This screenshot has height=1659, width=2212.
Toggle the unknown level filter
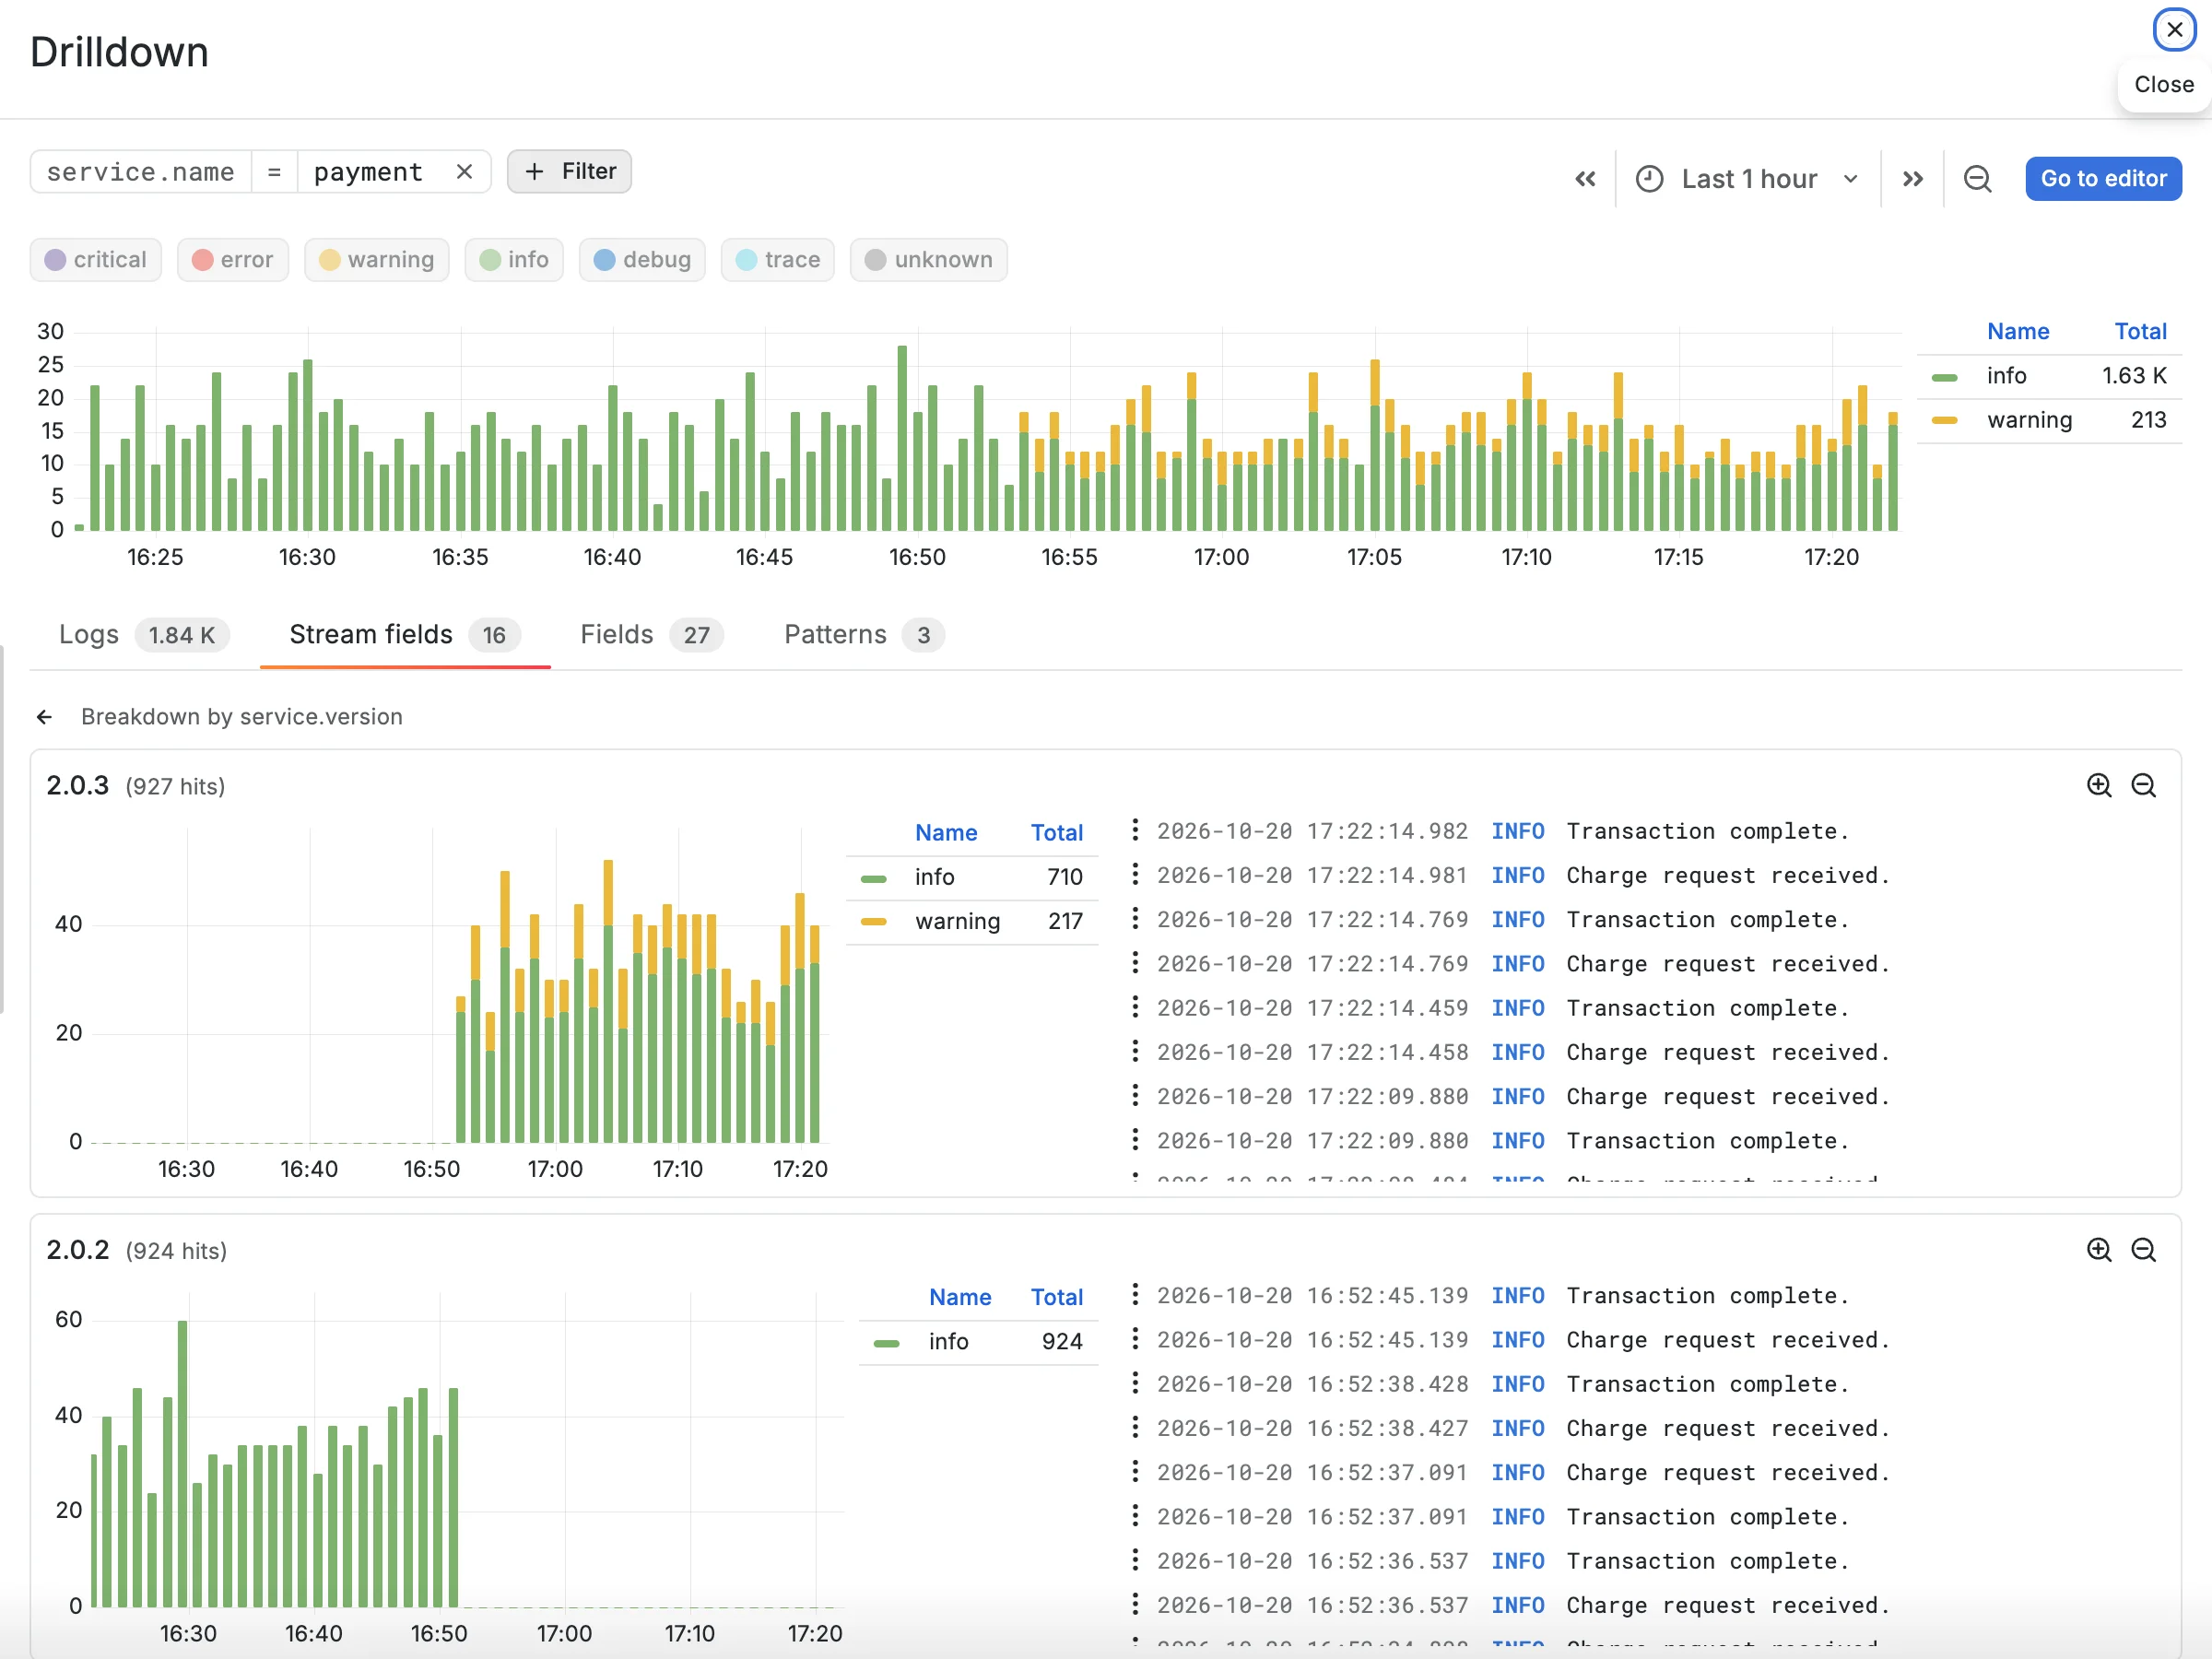point(929,260)
